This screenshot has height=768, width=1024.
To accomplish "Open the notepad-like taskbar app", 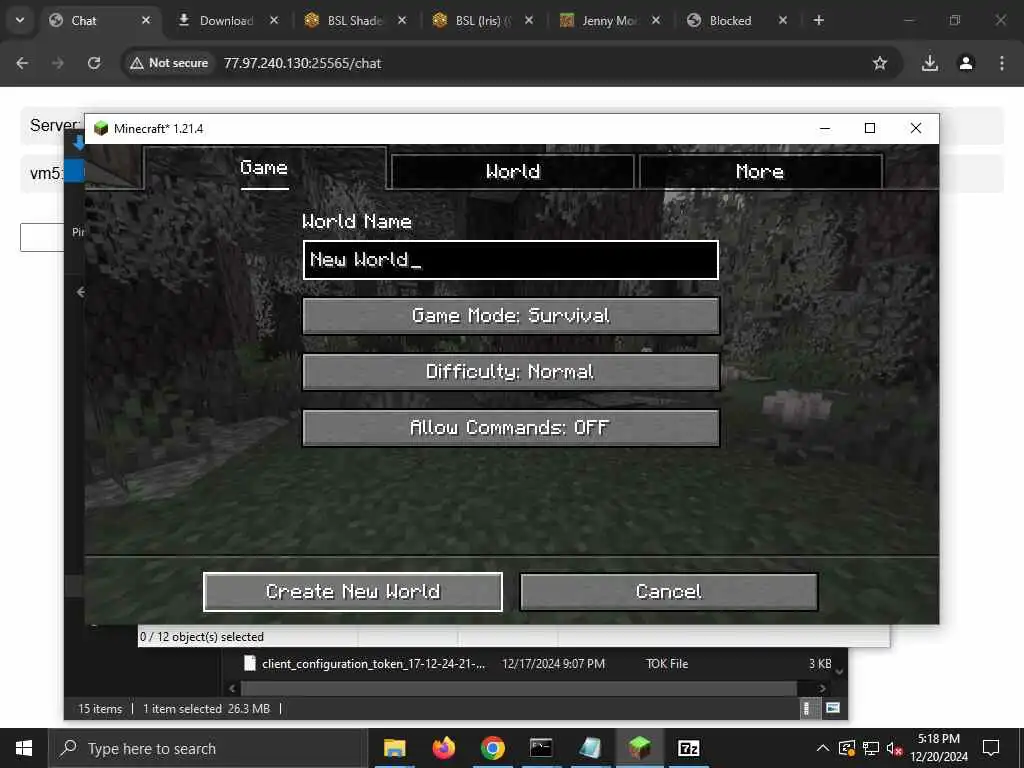I will click(x=590, y=748).
